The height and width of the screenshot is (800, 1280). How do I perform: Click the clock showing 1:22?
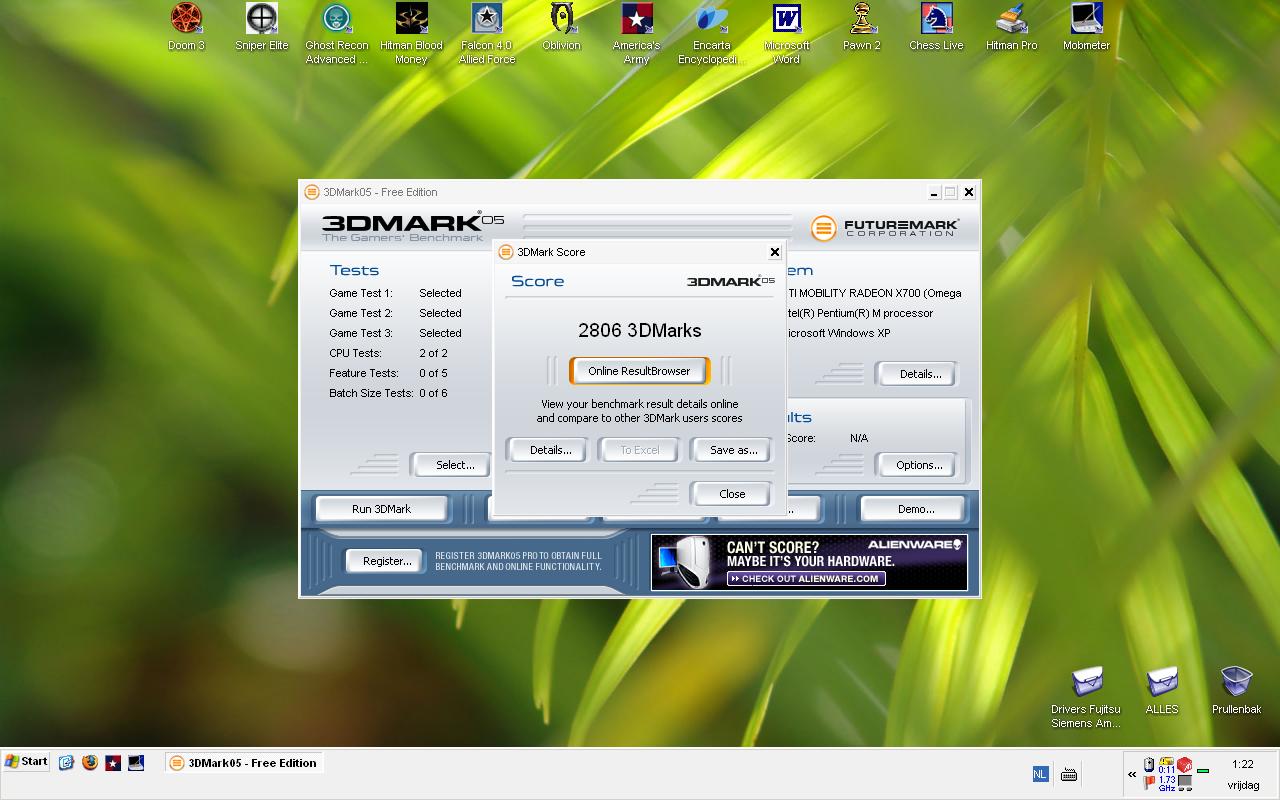pos(1243,764)
